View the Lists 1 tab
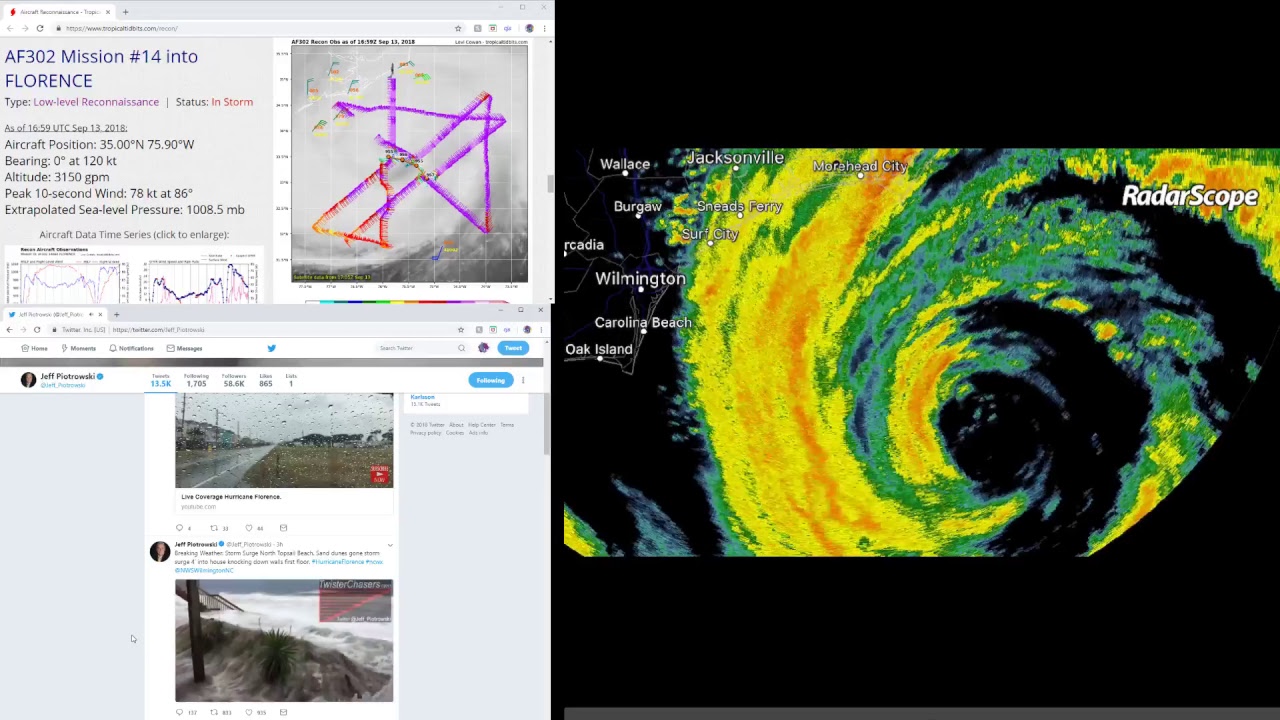The height and width of the screenshot is (720, 1280). point(291,380)
